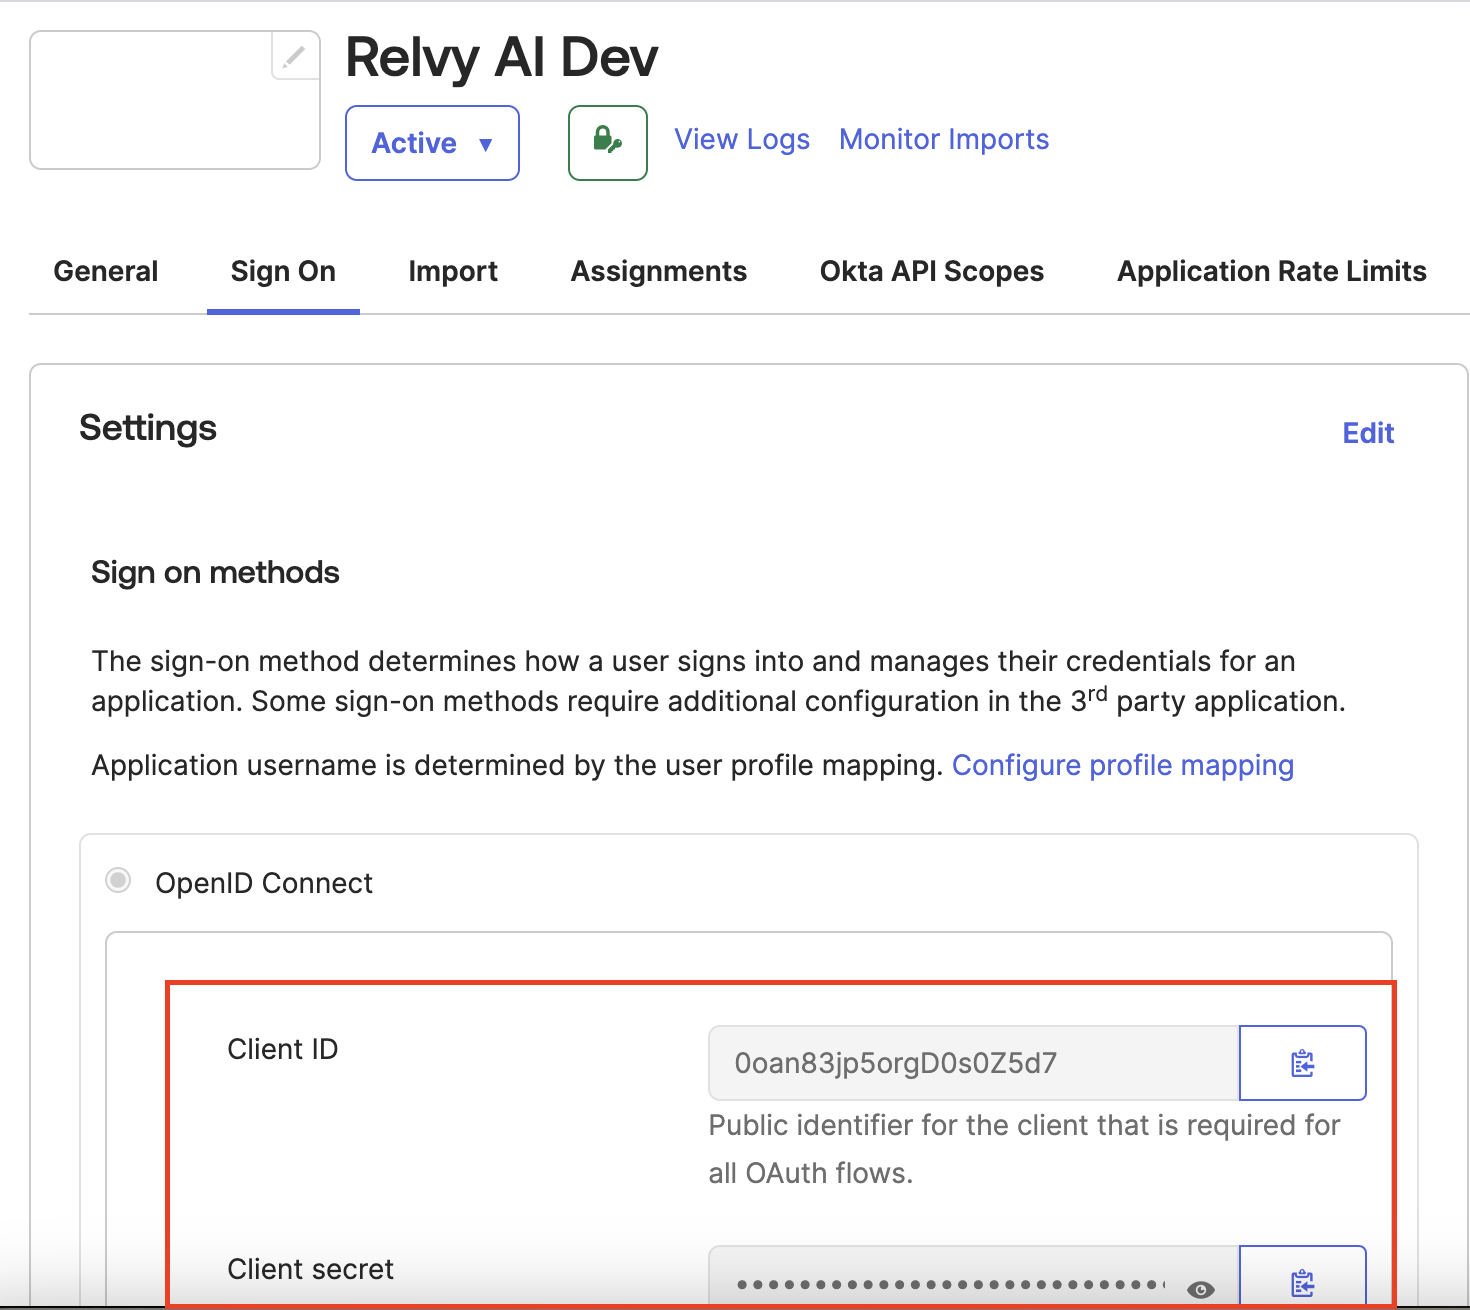Click the Client secret label
The image size is (1470, 1310).
point(310,1269)
